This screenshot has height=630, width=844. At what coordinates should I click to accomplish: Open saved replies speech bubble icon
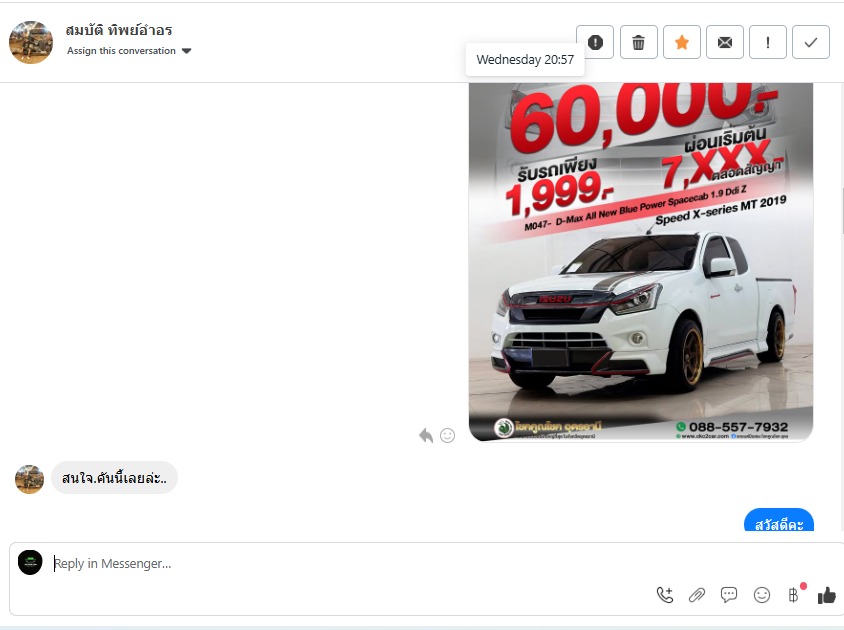tap(729, 594)
